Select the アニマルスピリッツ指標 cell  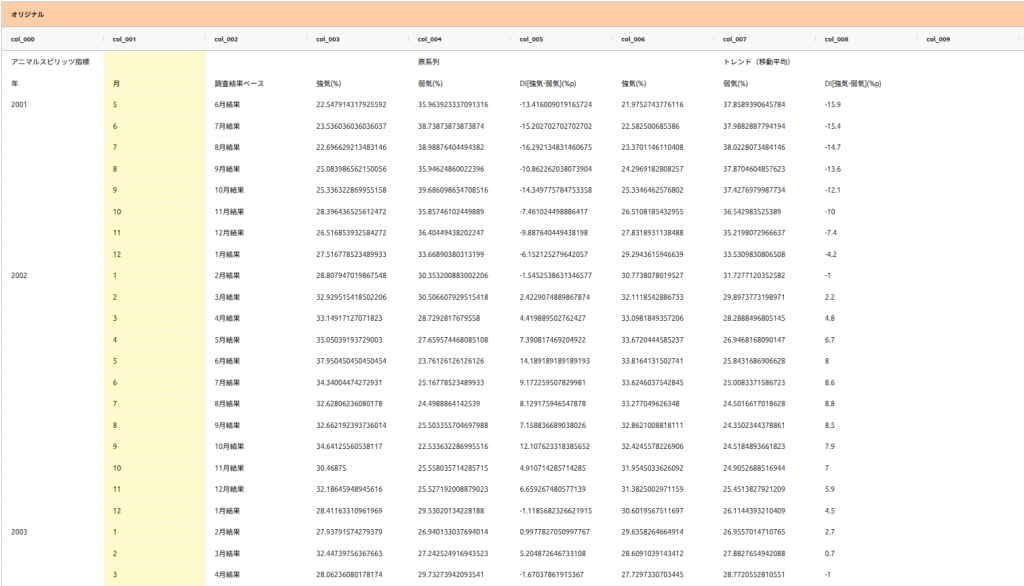[x=50, y=62]
